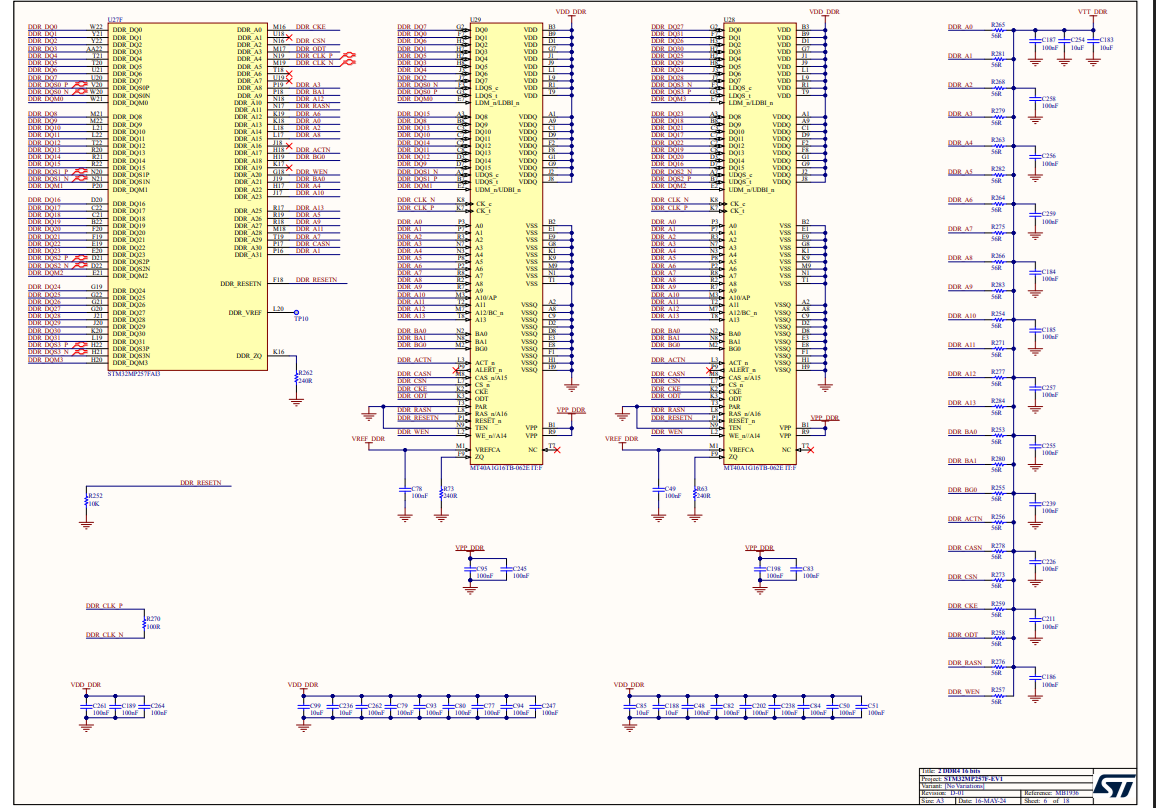Select the 'U28' memory chip designator

(x=729, y=20)
